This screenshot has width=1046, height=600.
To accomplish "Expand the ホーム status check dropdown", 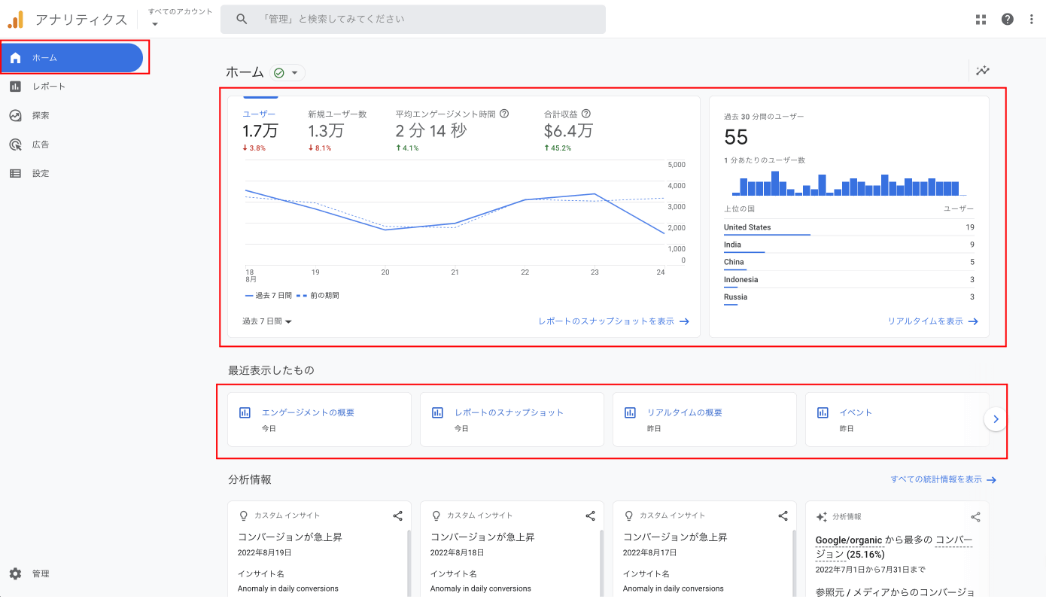I will coord(288,73).
